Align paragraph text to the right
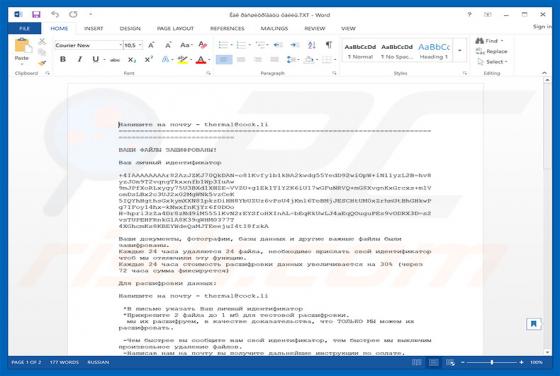 tap(258, 60)
